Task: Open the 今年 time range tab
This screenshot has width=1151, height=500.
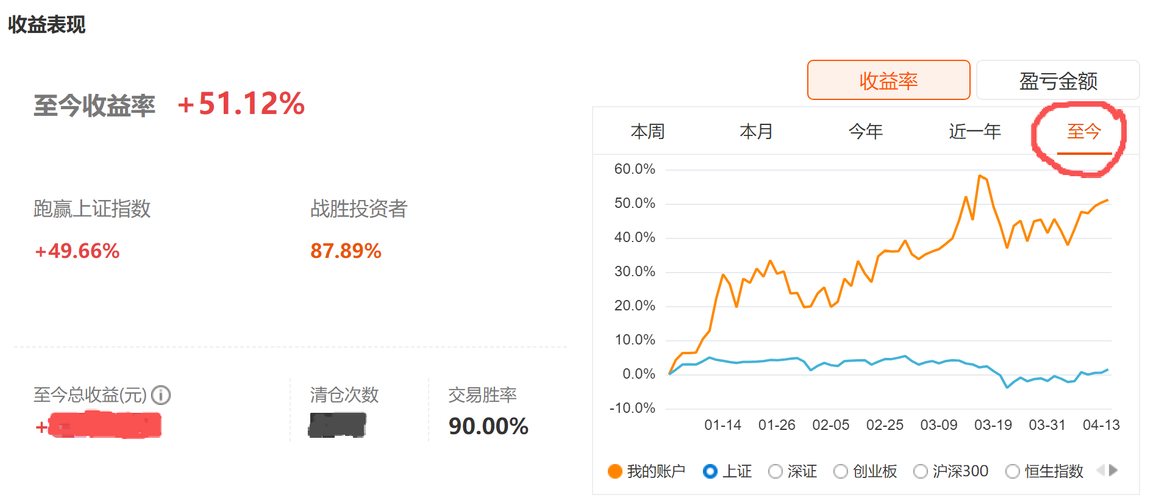Action: (x=866, y=131)
